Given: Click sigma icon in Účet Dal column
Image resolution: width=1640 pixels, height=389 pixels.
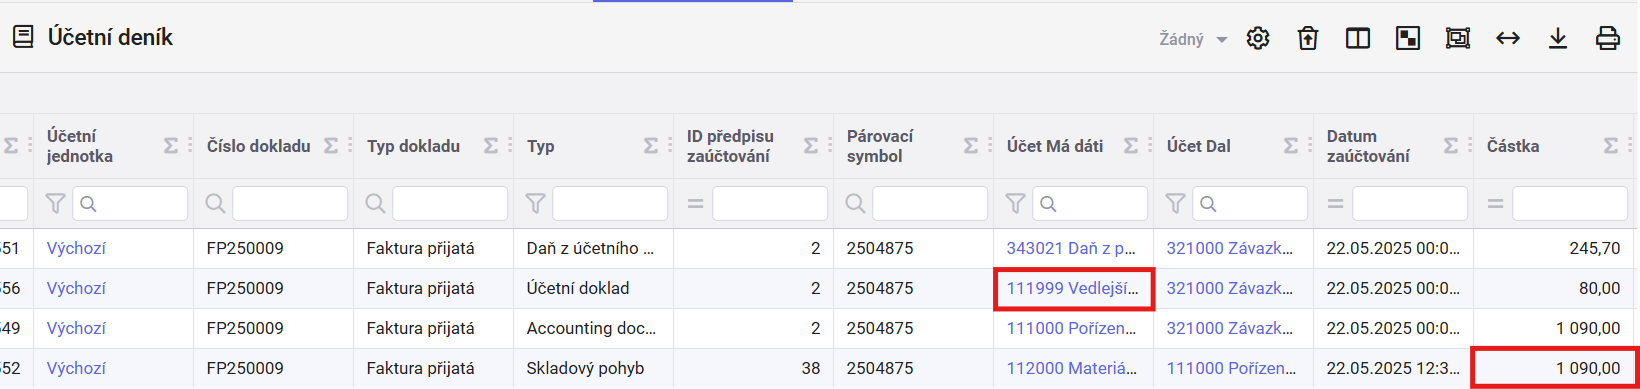Looking at the screenshot, I should (1291, 146).
